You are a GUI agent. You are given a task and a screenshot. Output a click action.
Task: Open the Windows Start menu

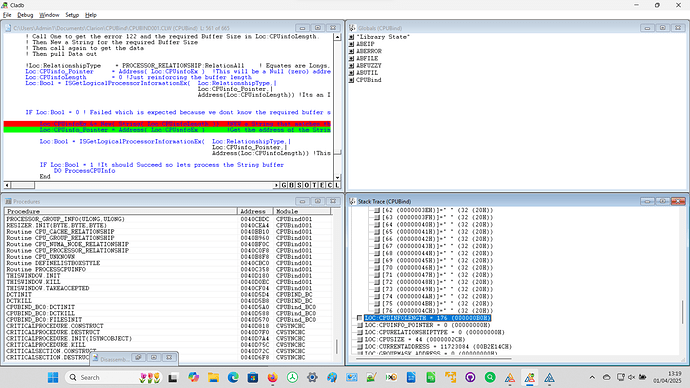(53, 377)
